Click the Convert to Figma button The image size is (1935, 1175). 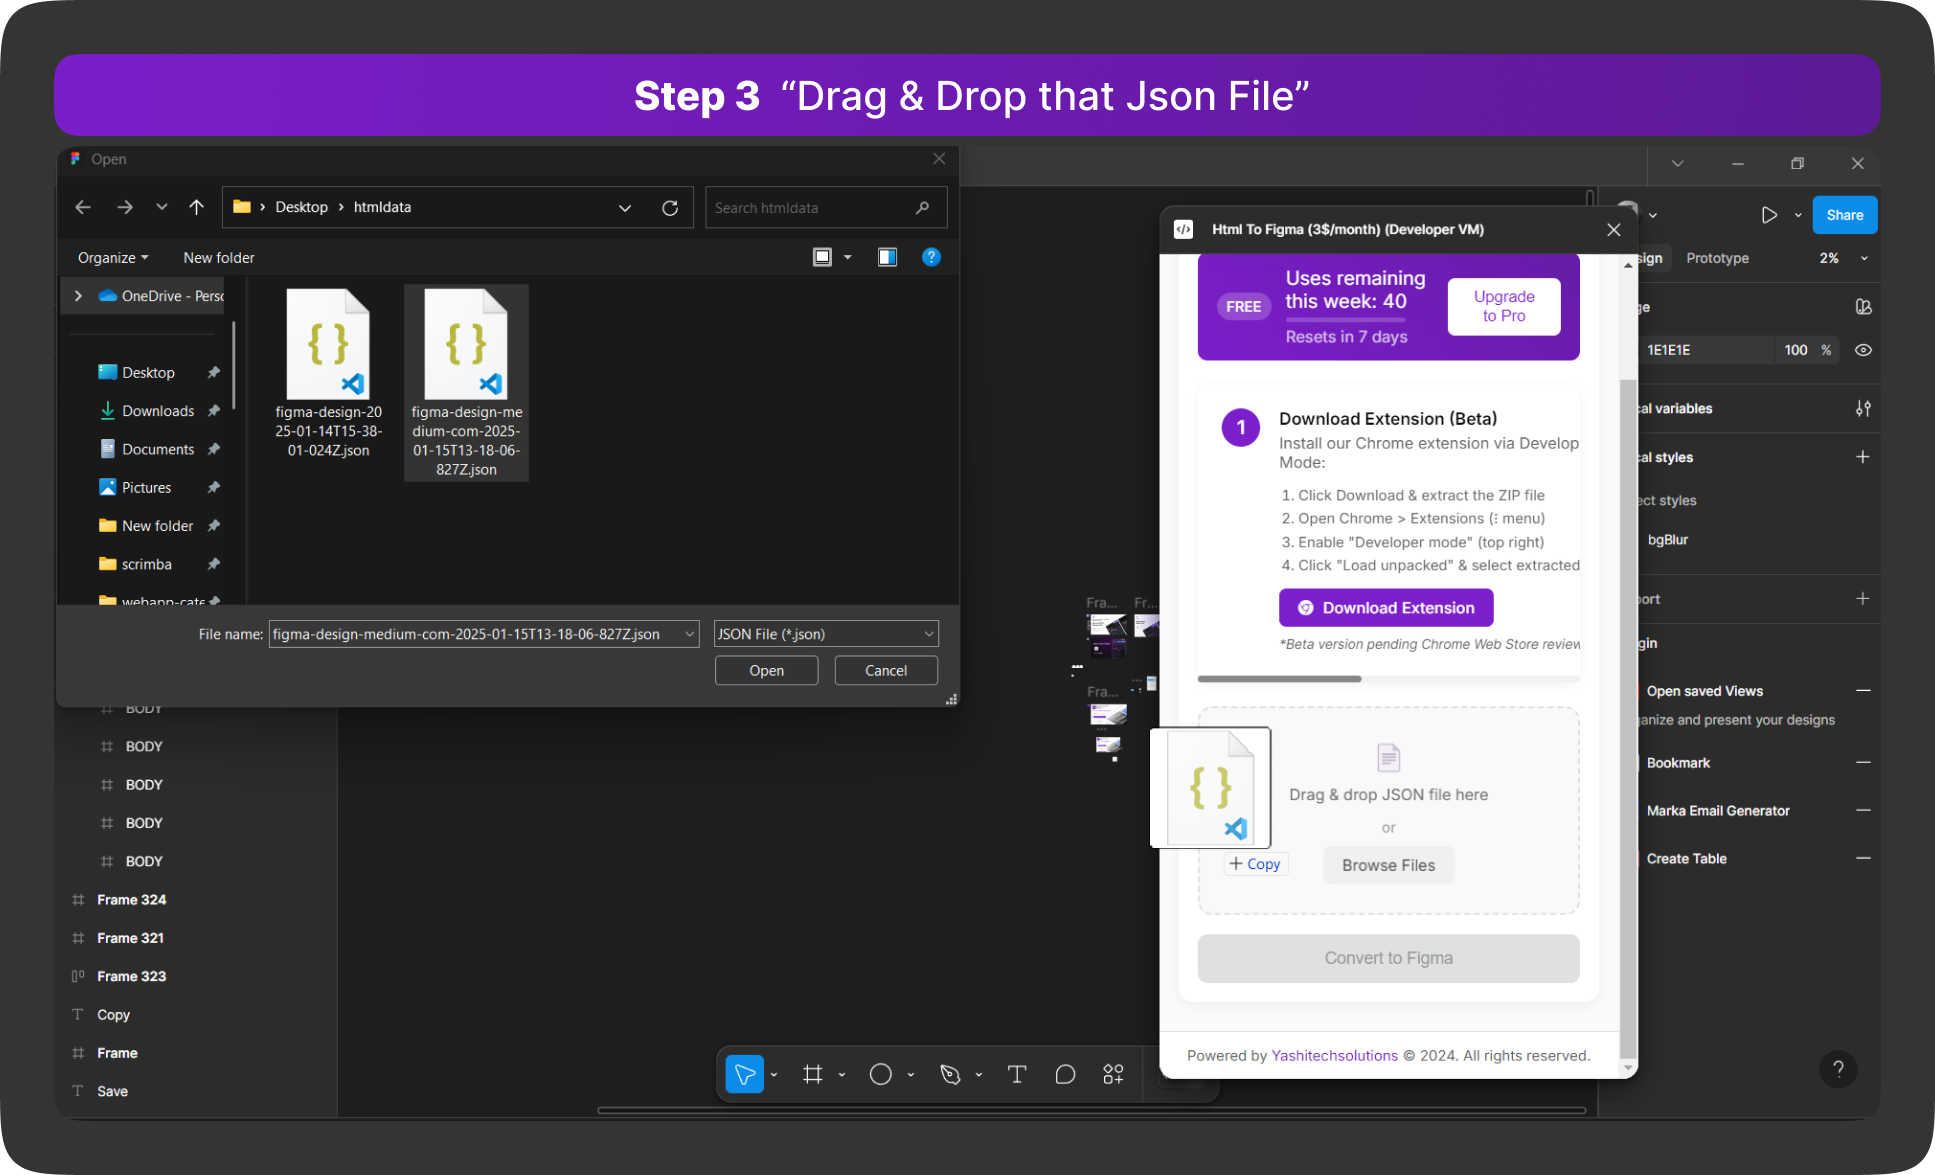coord(1388,958)
